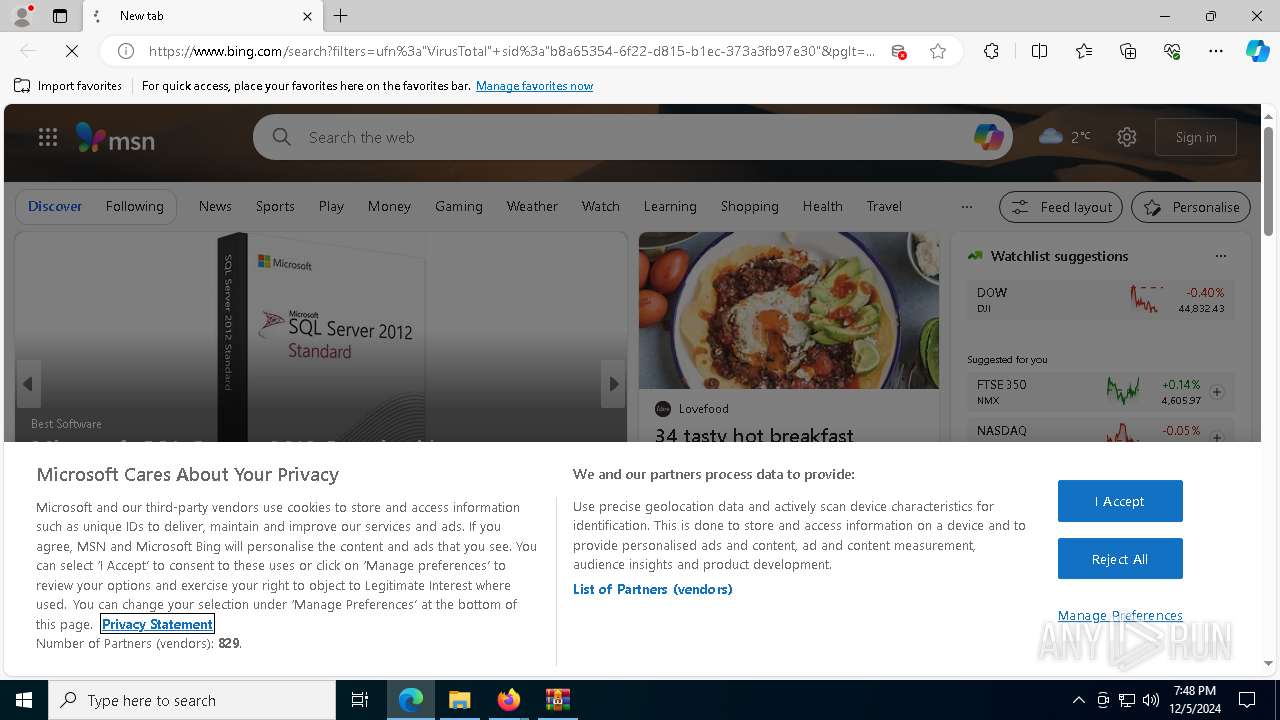Open the Weather category
Viewport: 1280px width, 720px height.
click(532, 206)
